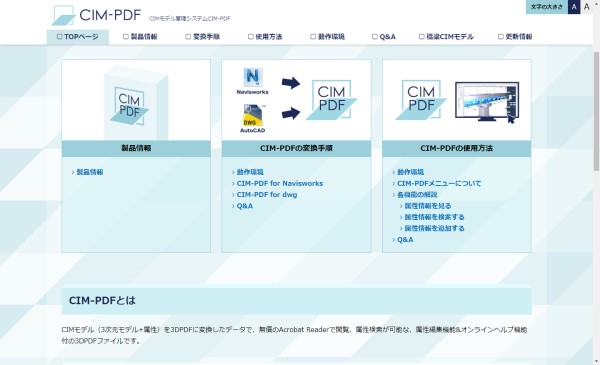The height and width of the screenshot is (365, 600).
Task: Follow the CIM-PDF for dwg link
Action: [267, 194]
